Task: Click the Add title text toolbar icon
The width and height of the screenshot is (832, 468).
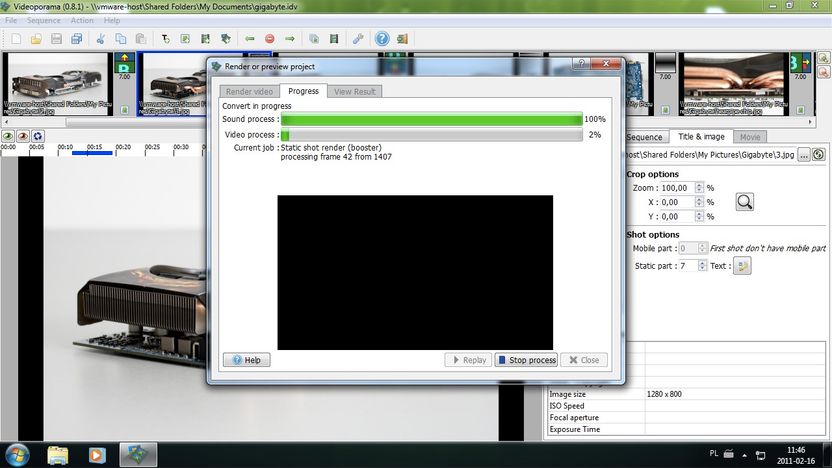Action: click(166, 39)
